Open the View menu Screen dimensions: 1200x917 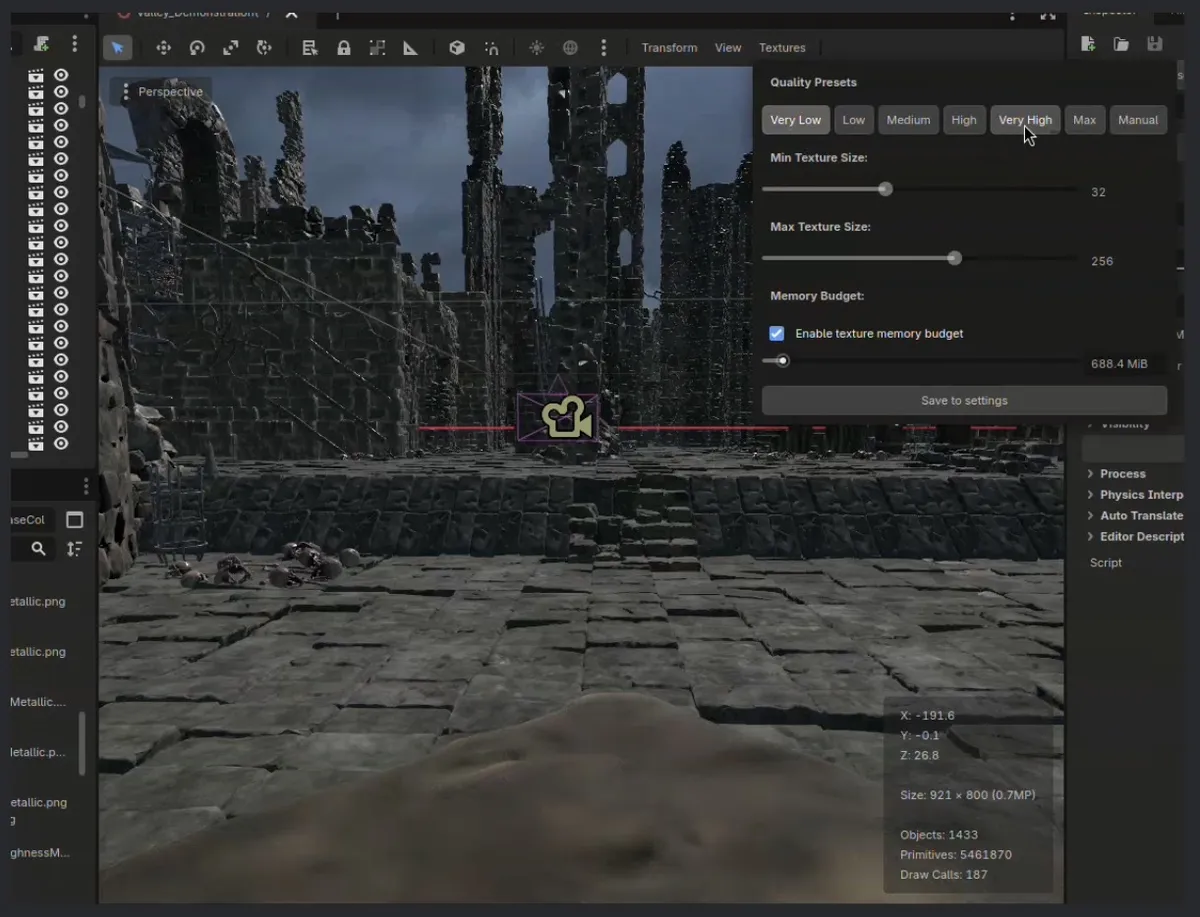tap(728, 47)
